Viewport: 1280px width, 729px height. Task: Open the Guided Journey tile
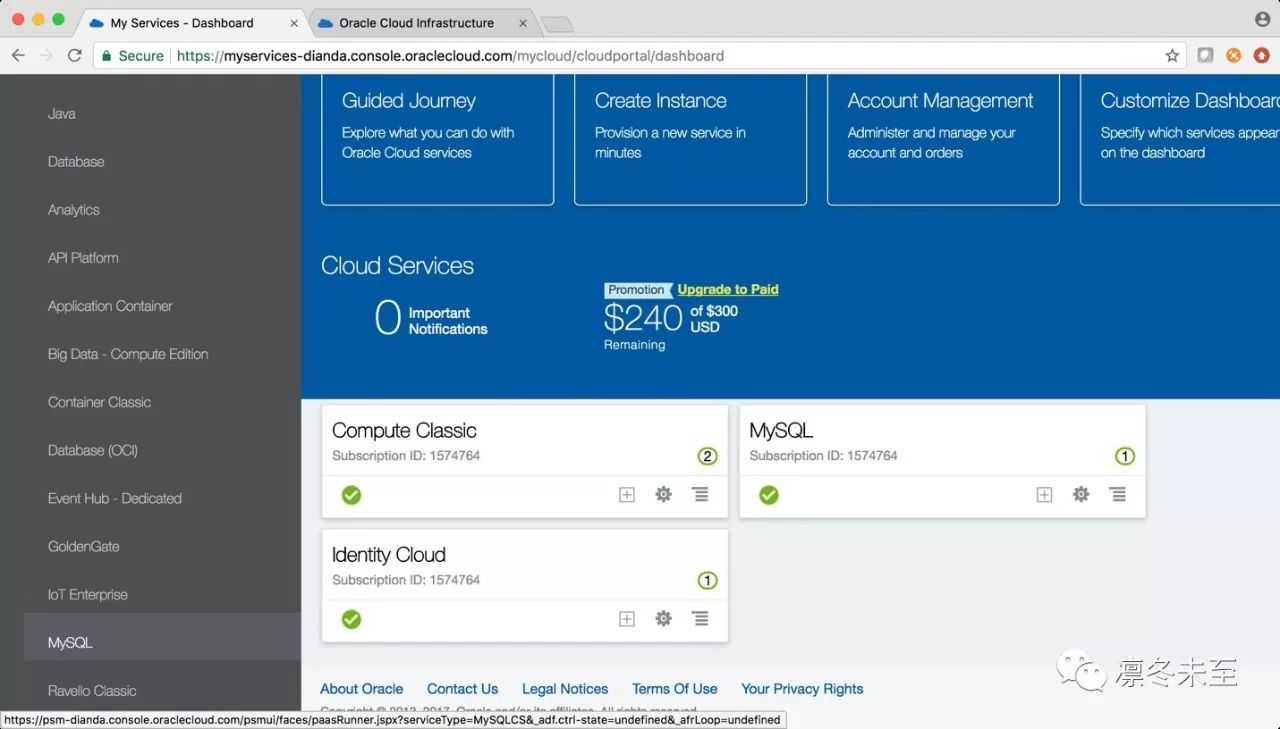438,140
